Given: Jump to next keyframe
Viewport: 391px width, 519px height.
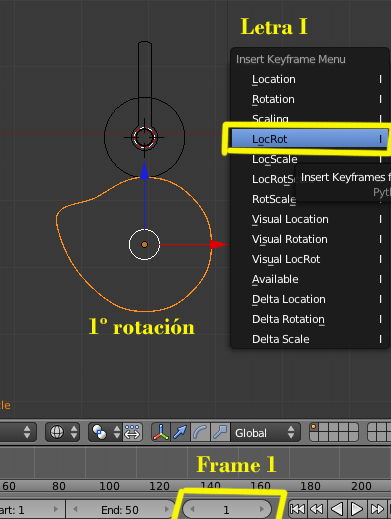Looking at the screenshot, I should pos(377,509).
